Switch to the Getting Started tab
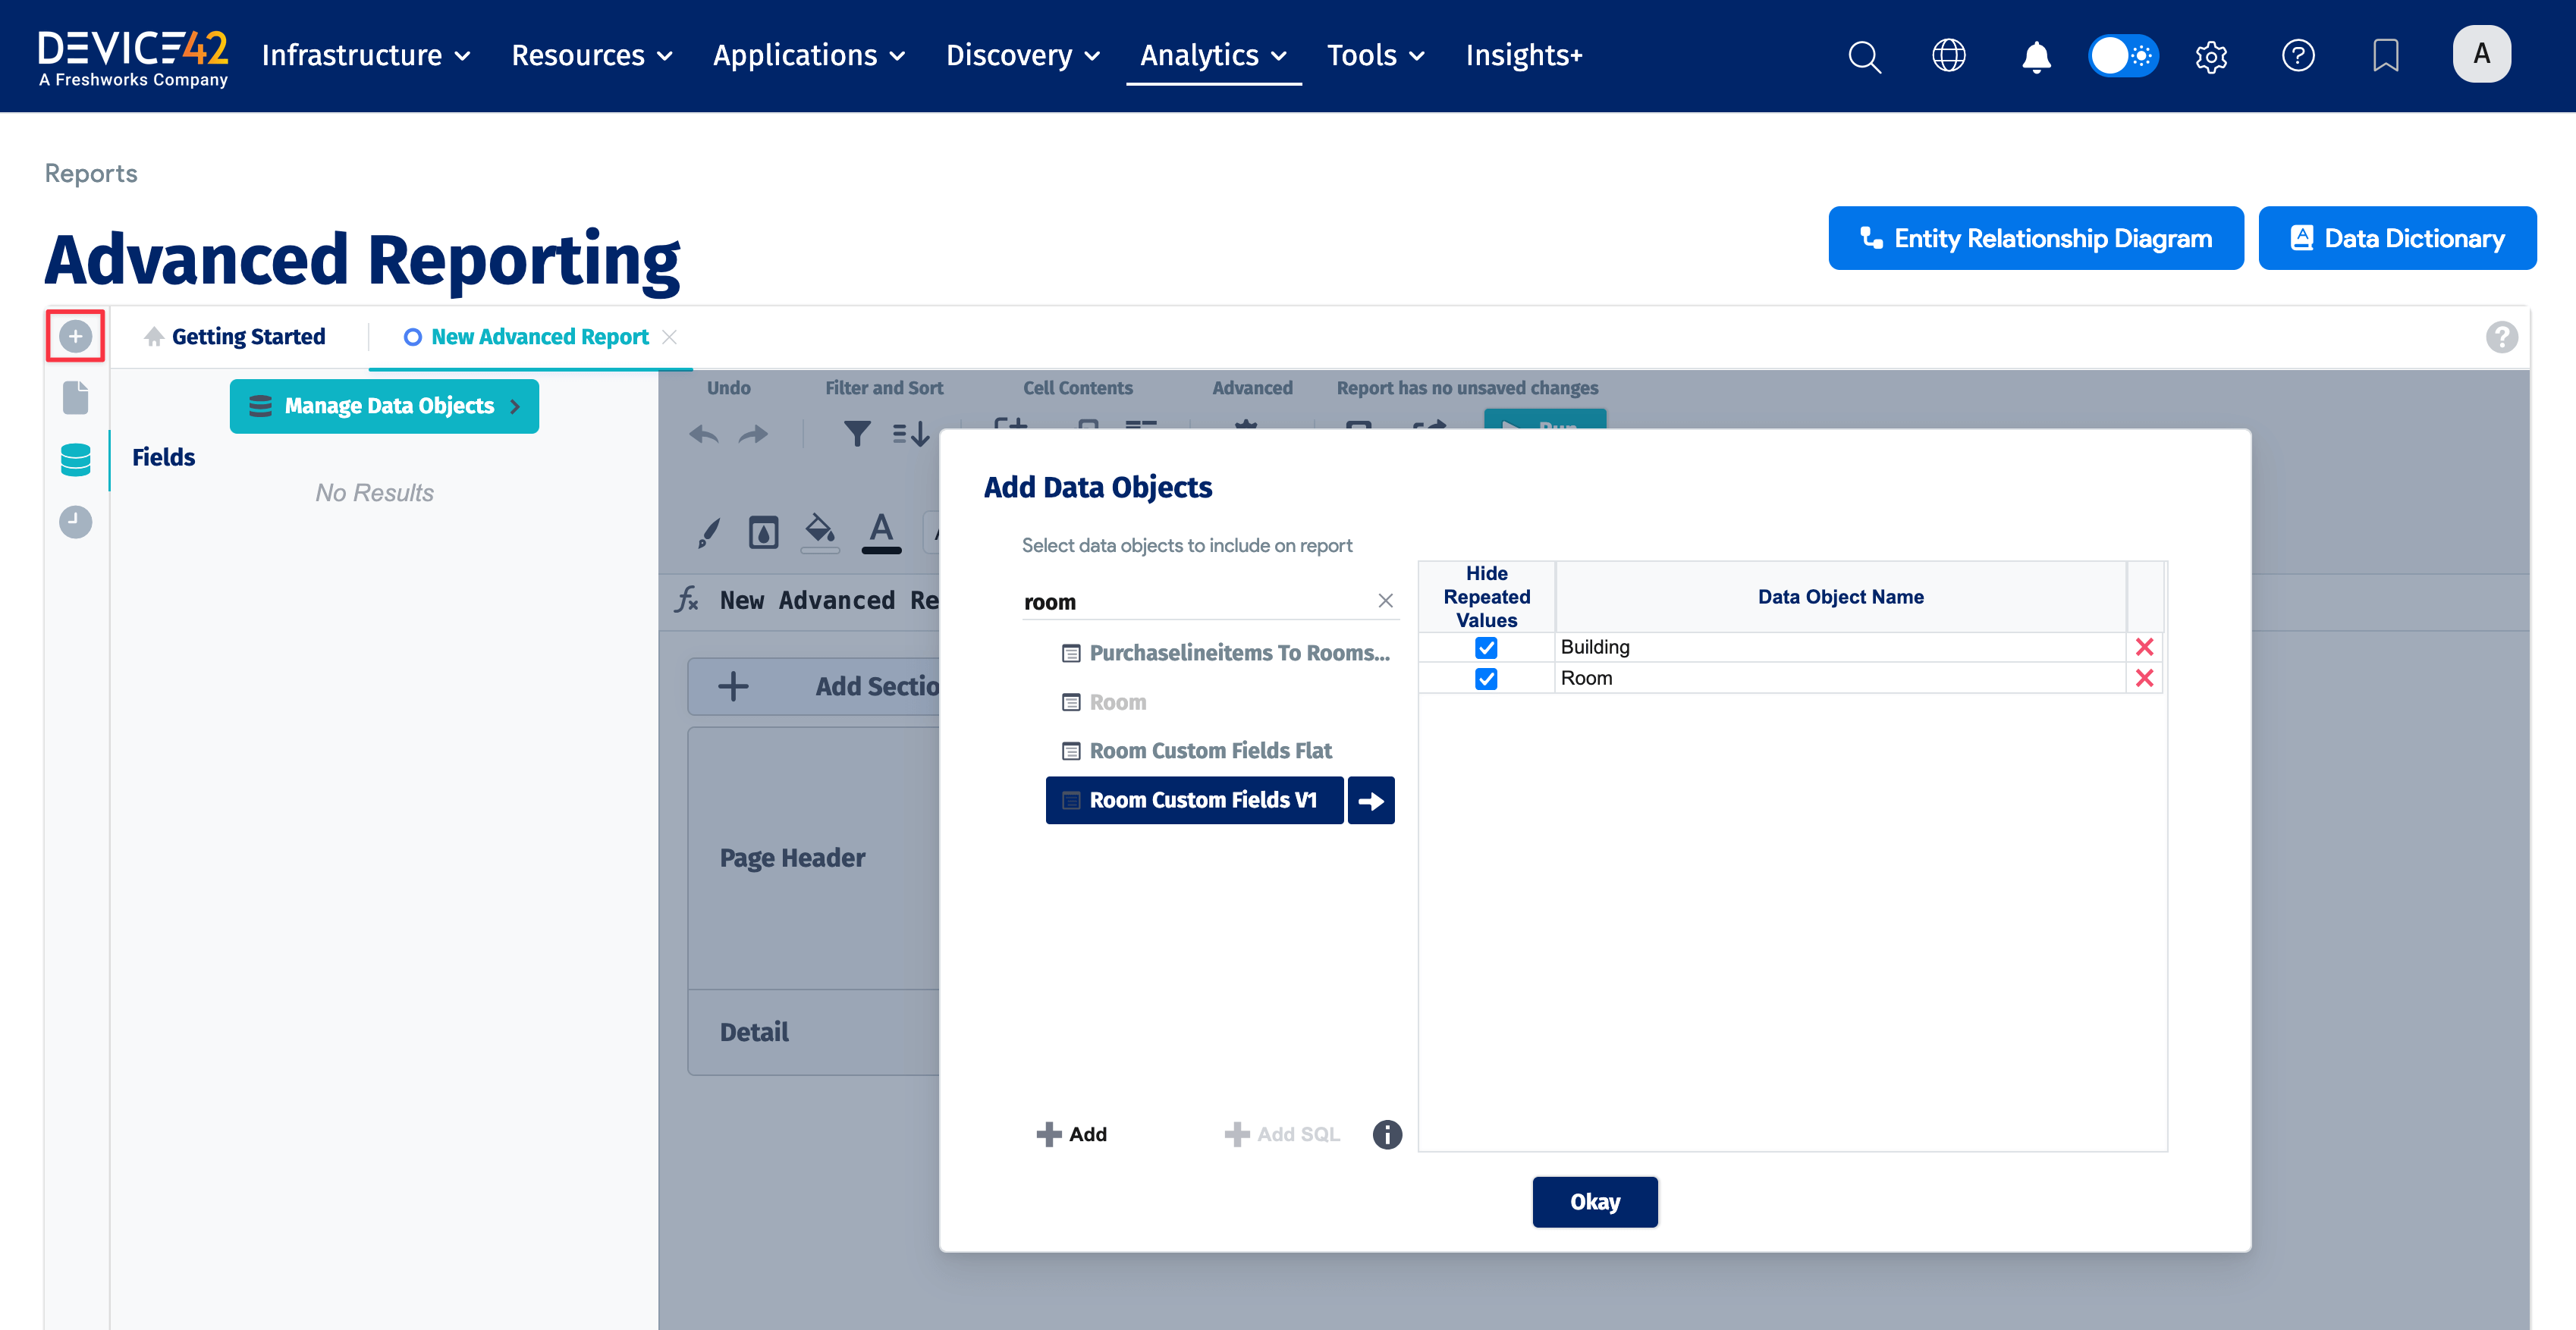The image size is (2576, 1330). 235,337
